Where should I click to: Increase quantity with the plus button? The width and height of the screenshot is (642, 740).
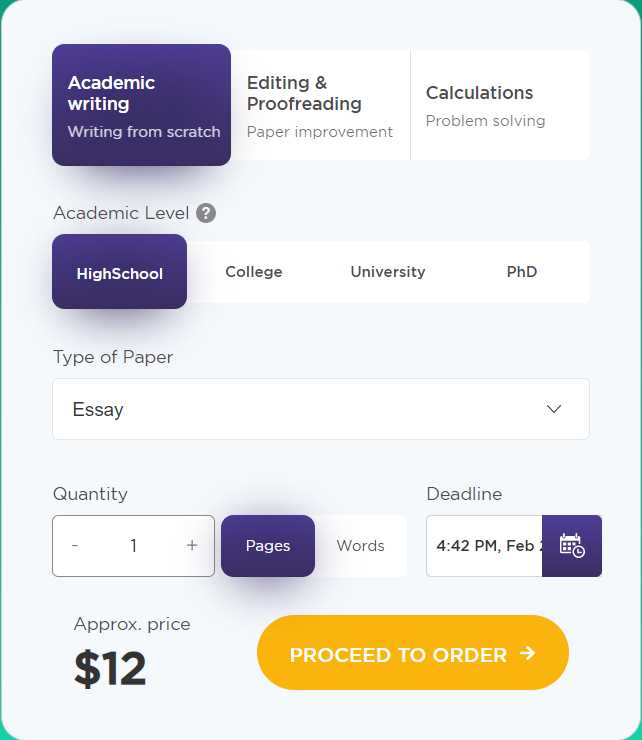tap(192, 546)
